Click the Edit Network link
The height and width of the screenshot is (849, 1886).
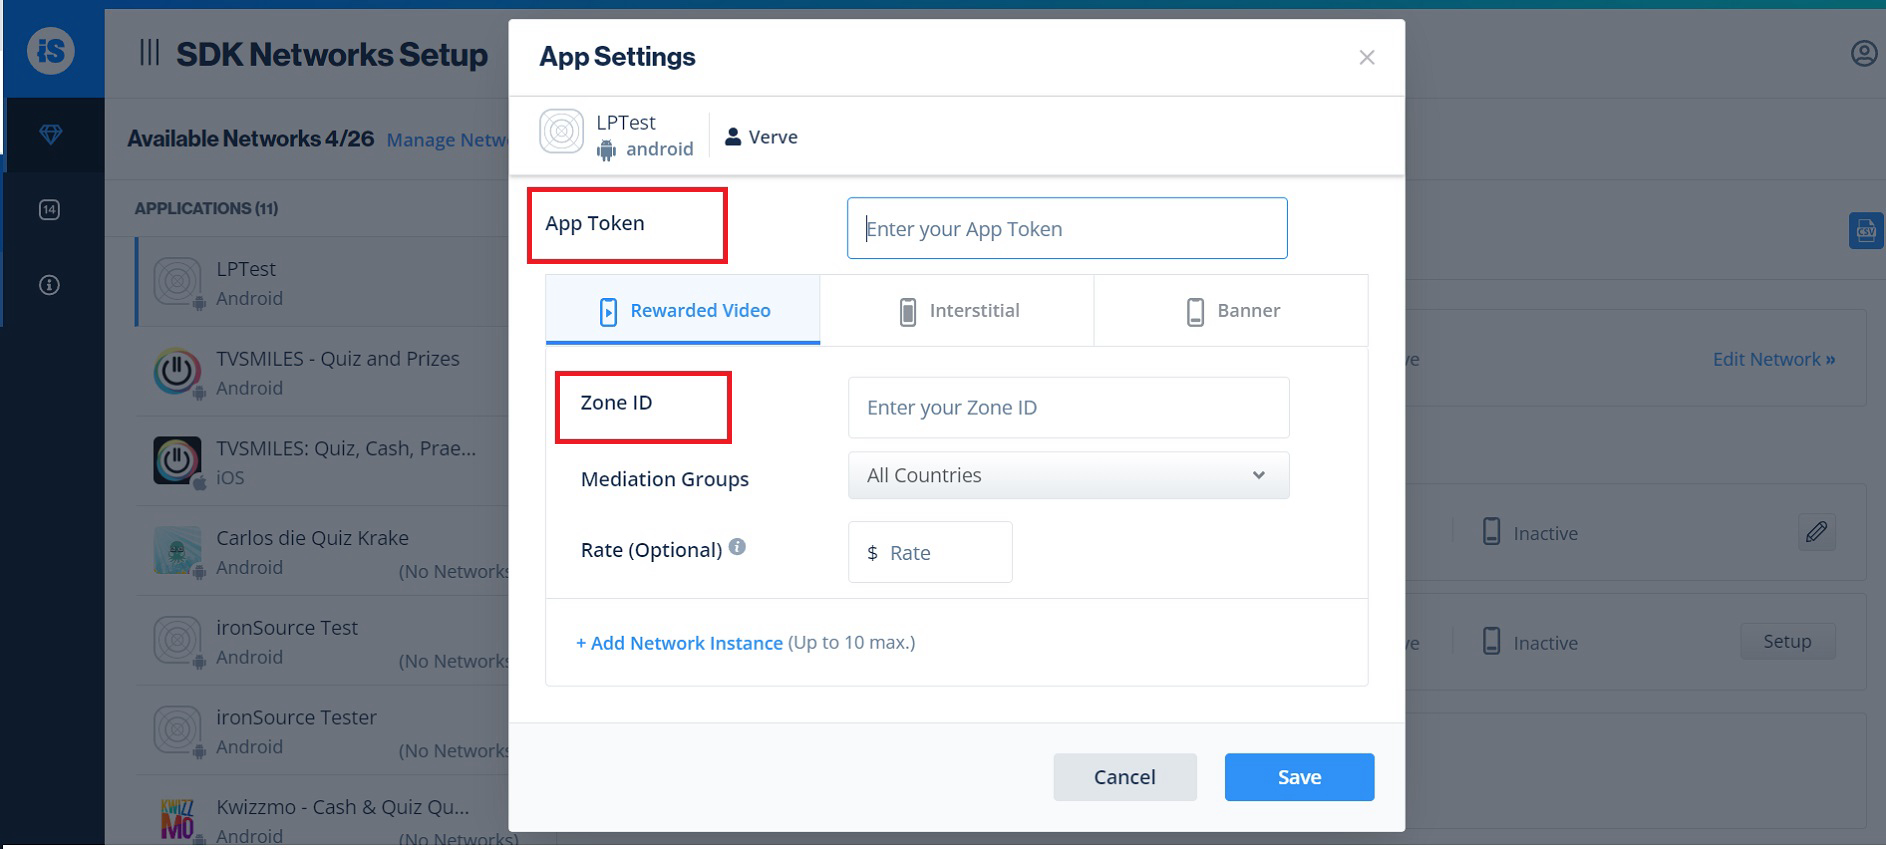click(1774, 359)
